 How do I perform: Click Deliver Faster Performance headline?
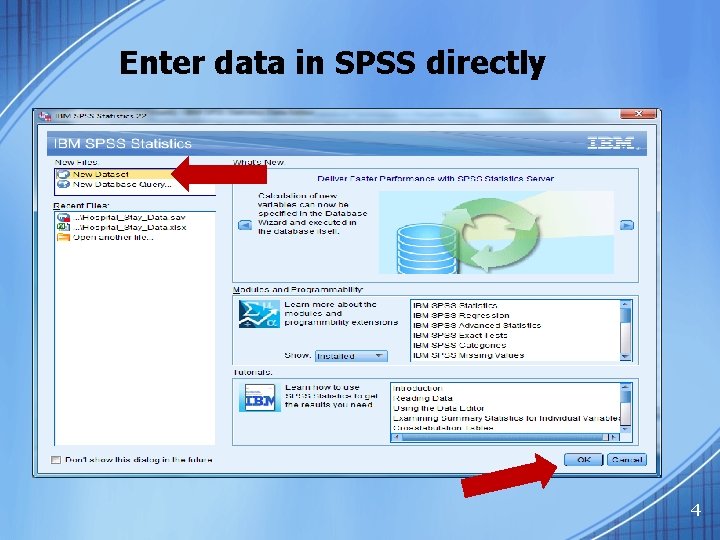(435, 179)
